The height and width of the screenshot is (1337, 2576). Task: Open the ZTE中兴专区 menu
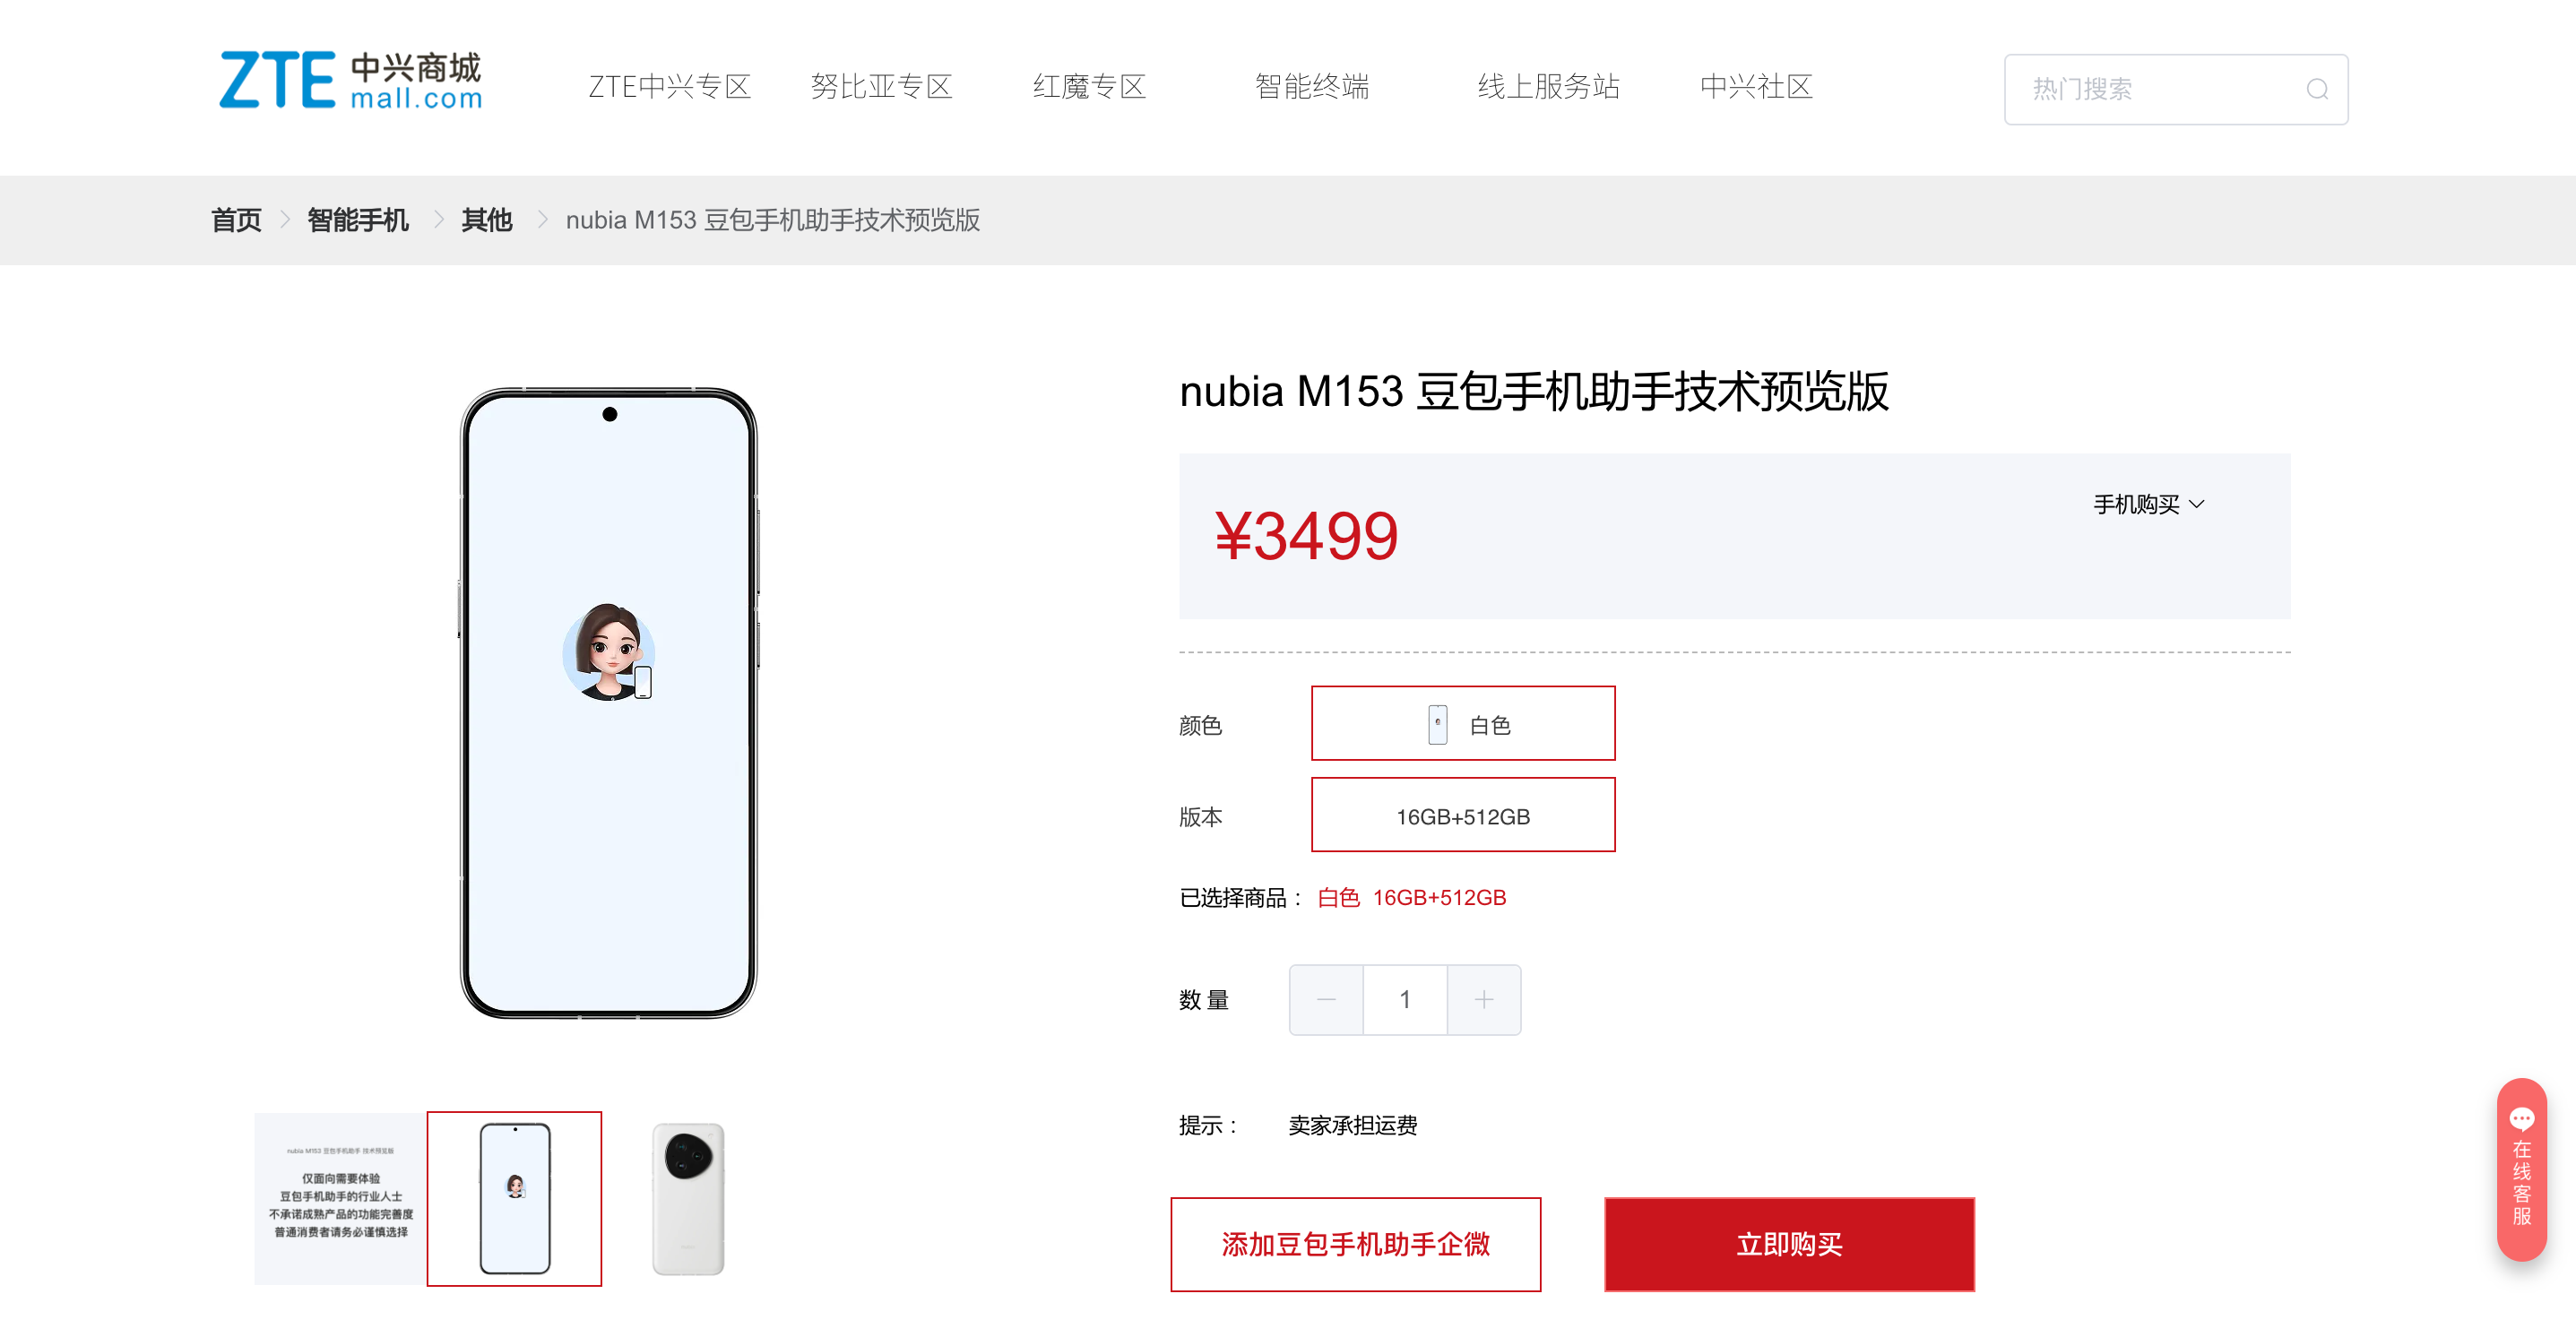coord(669,87)
